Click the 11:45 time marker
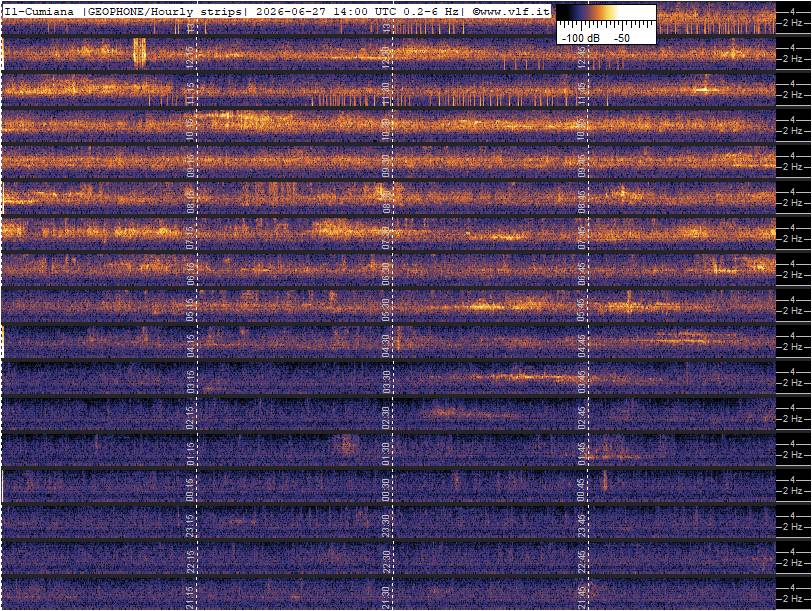Screen dimensions: 812x611 coord(581,93)
